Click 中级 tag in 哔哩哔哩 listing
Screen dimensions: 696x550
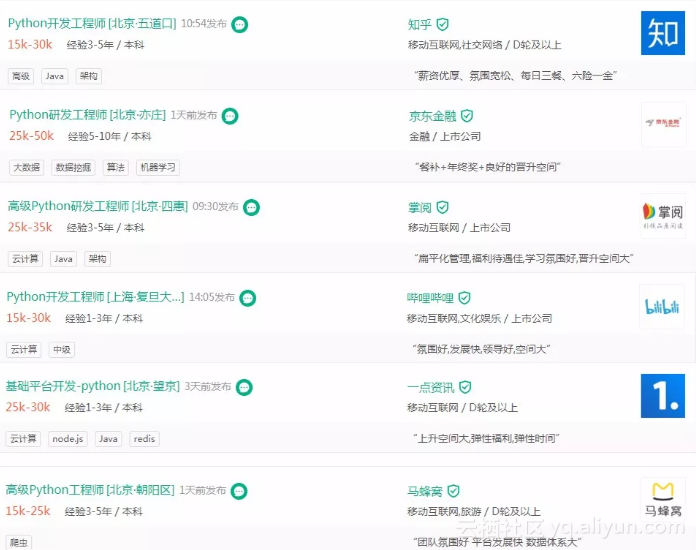[x=62, y=350]
